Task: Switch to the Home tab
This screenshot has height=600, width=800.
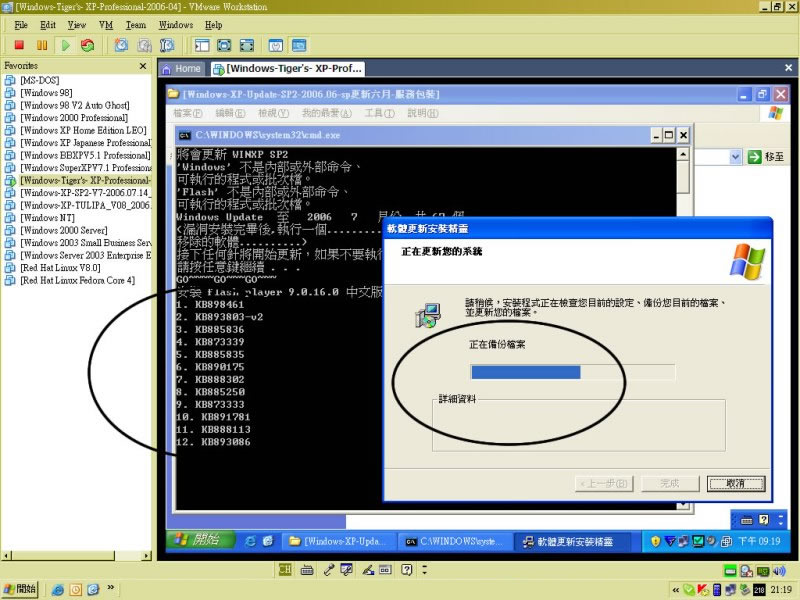Action: pyautogui.click(x=182, y=68)
